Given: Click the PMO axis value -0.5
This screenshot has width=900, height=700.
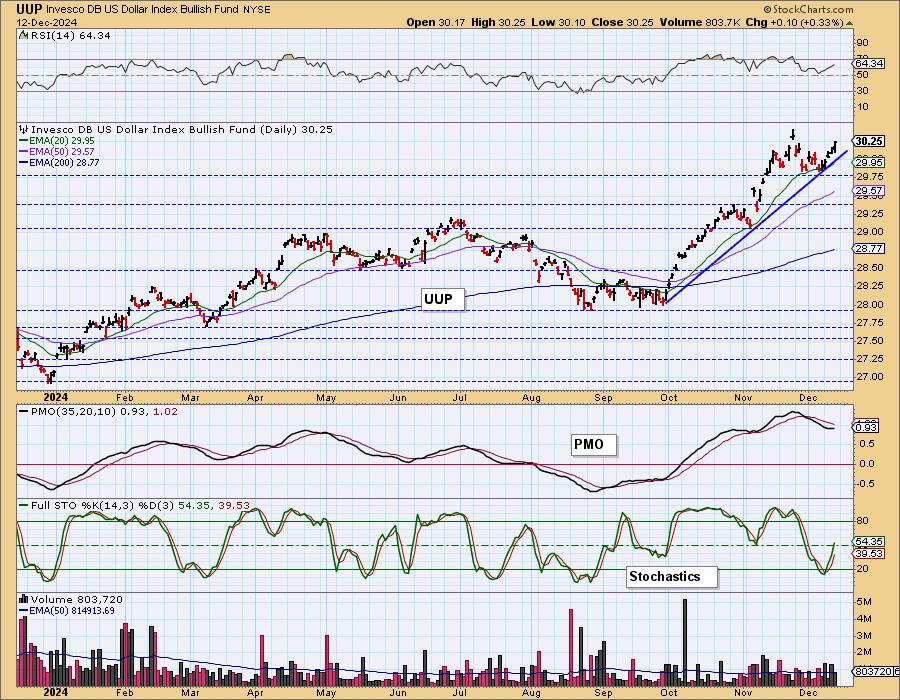Looking at the screenshot, I should click(866, 484).
